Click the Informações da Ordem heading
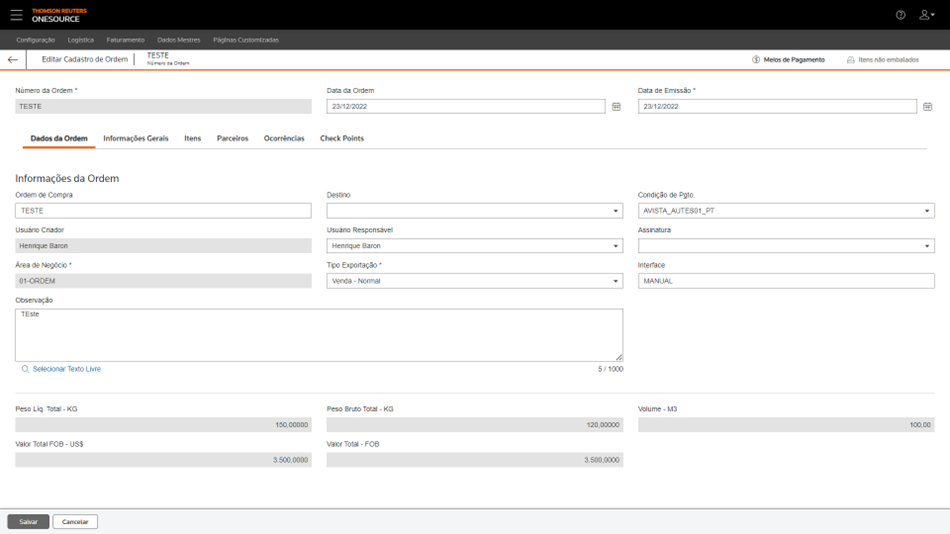This screenshot has width=950, height=534. pyautogui.click(x=67, y=179)
